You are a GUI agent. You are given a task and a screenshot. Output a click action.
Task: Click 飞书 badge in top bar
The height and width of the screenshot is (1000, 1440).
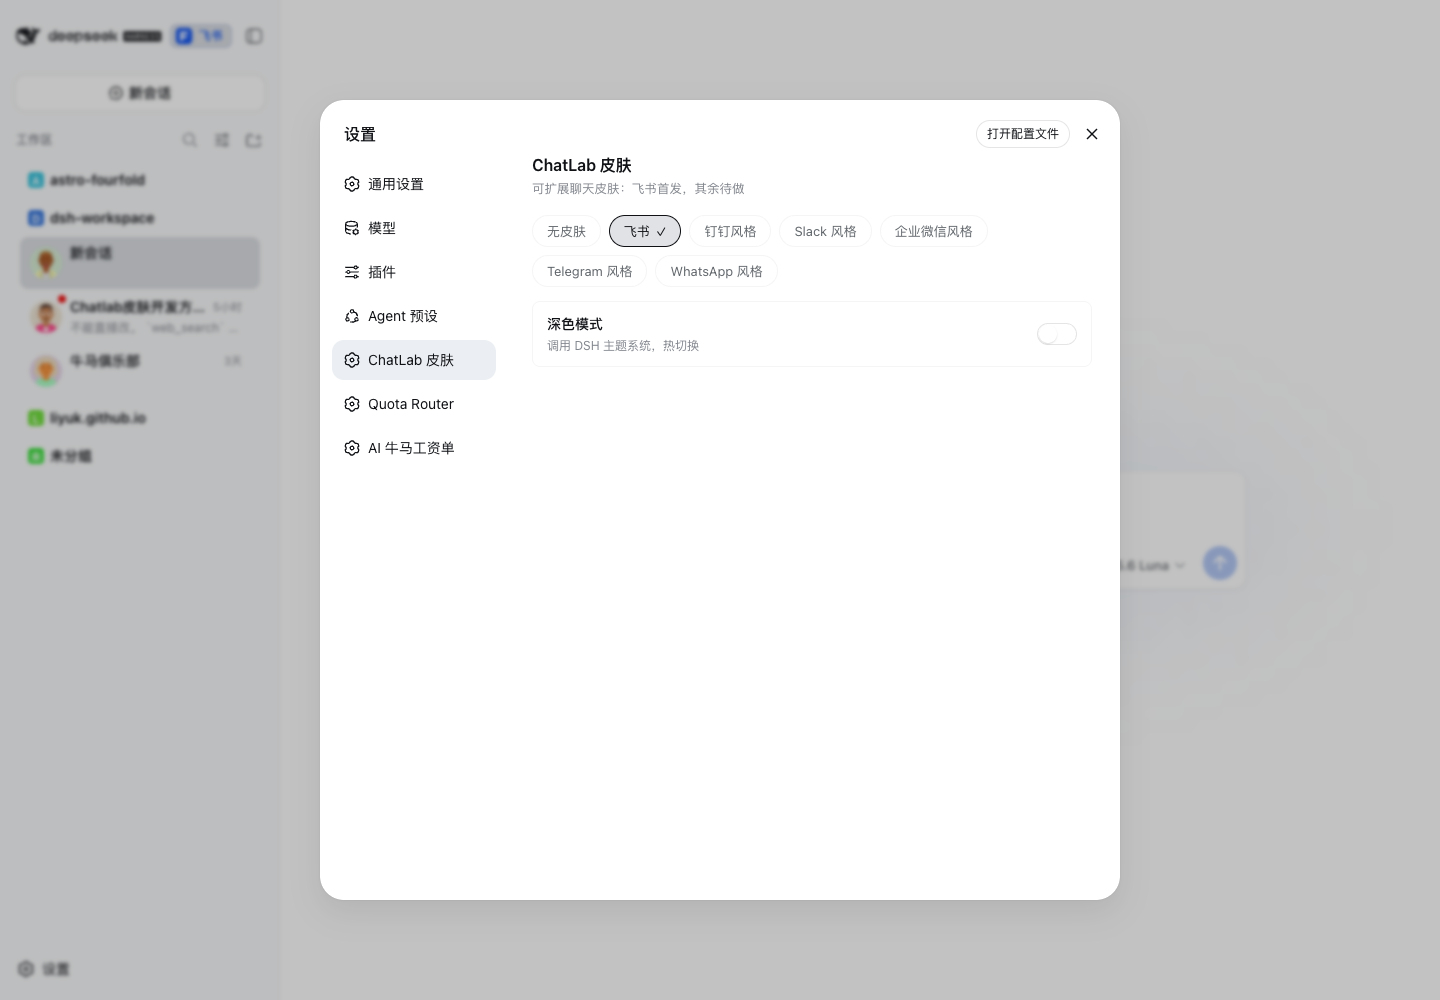(202, 36)
